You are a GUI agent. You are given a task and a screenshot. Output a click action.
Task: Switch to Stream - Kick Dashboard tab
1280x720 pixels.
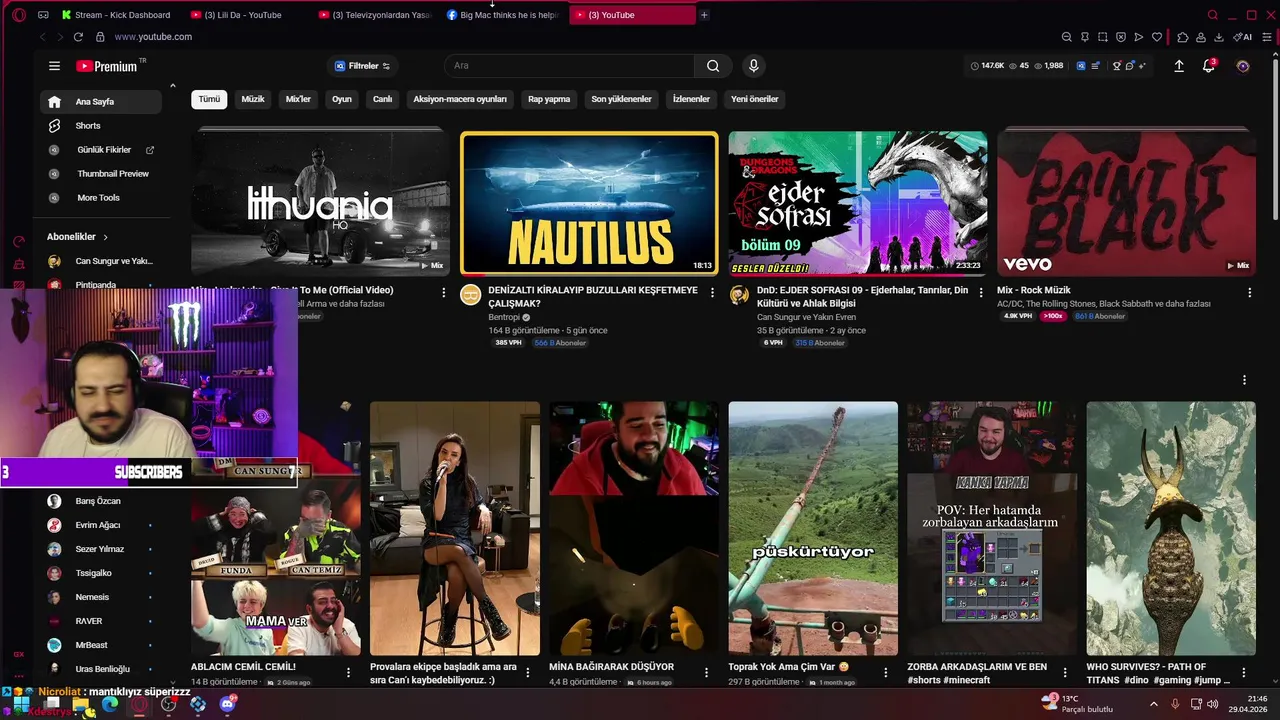click(117, 15)
